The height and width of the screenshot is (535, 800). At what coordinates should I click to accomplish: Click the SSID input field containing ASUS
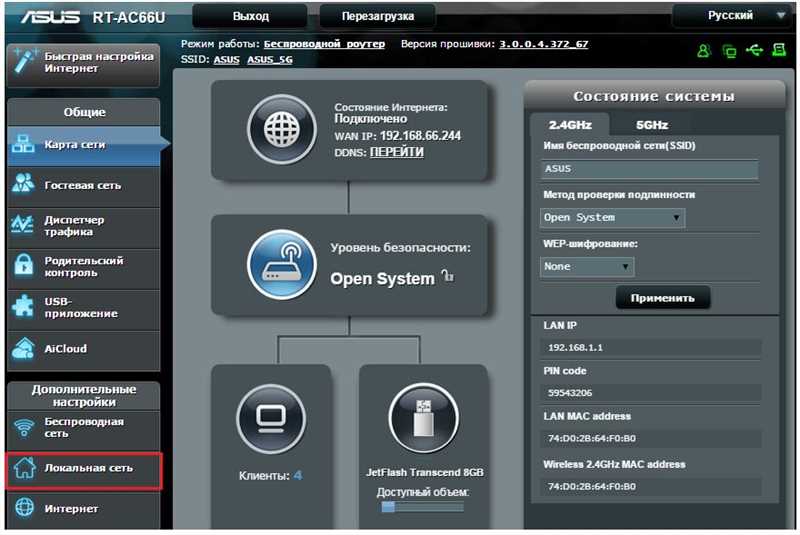pos(649,169)
